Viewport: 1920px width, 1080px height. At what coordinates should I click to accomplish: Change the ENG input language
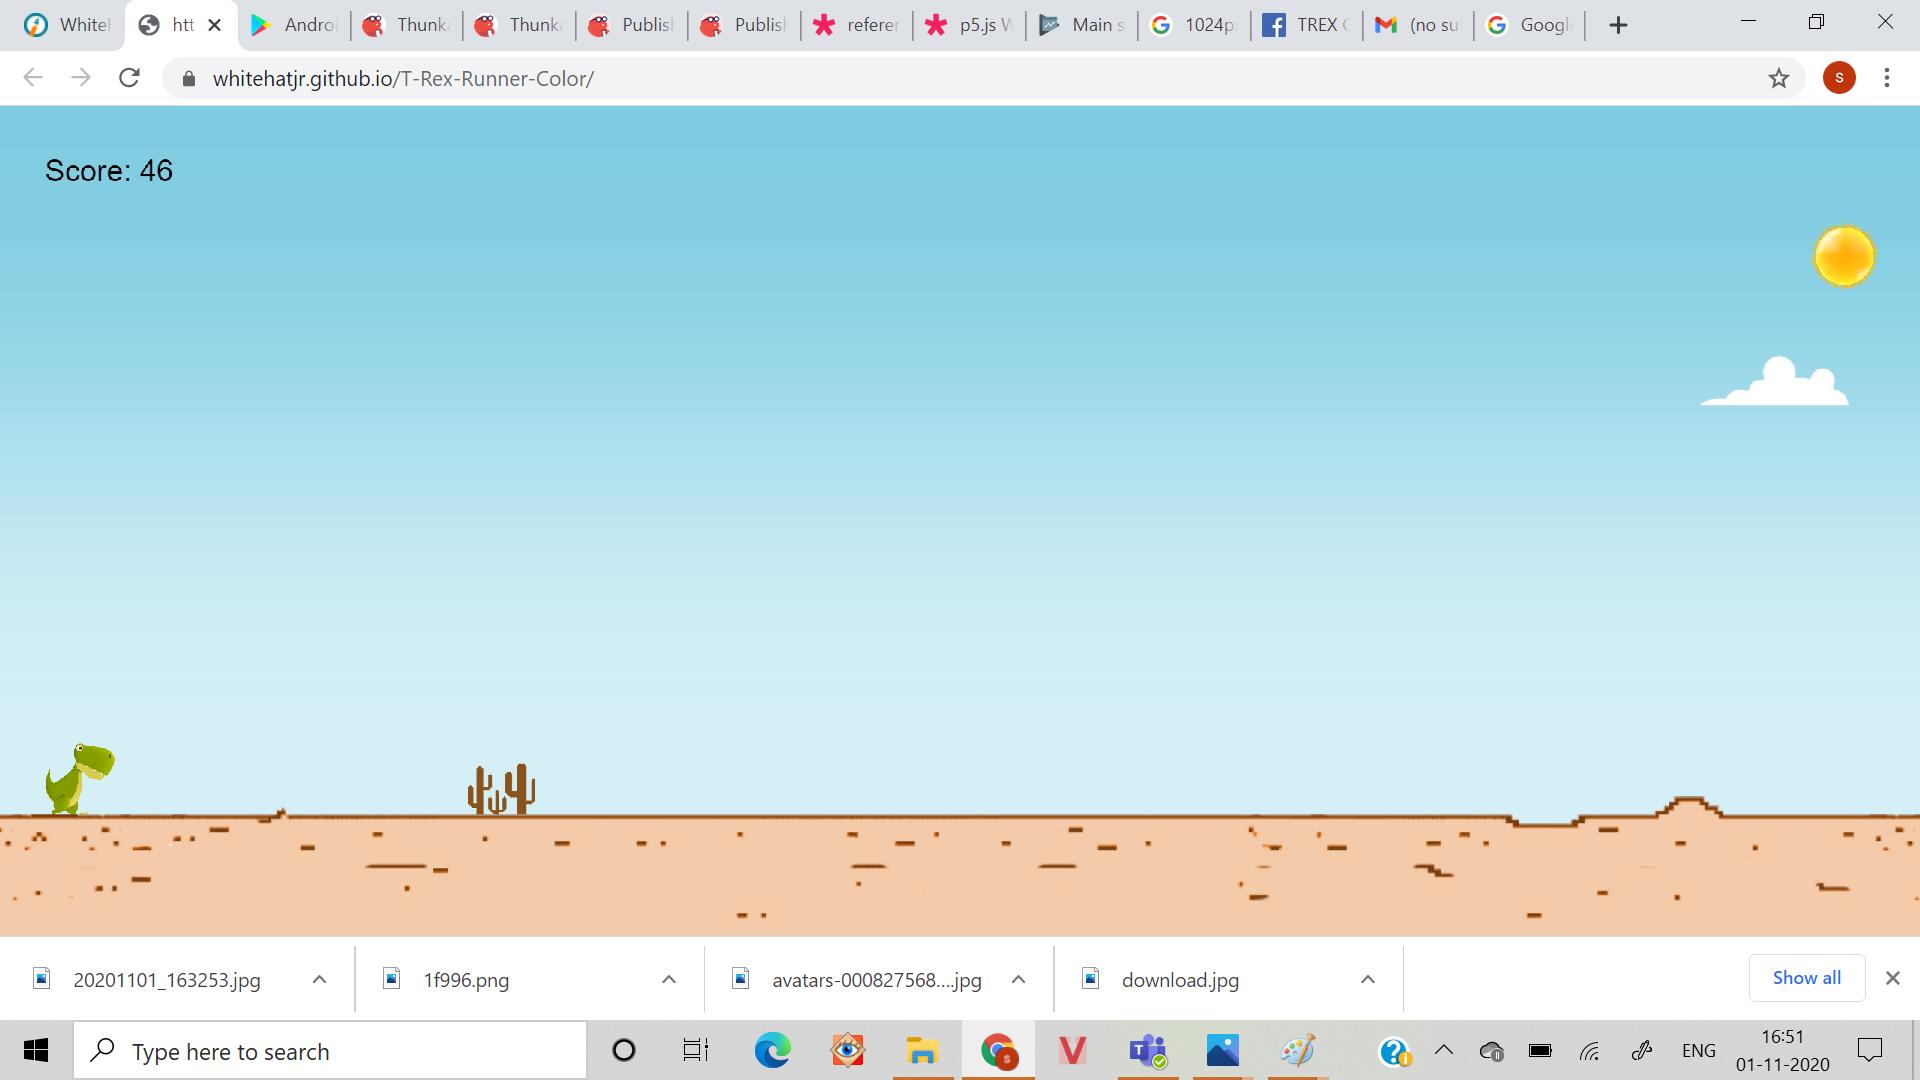(x=1698, y=1051)
